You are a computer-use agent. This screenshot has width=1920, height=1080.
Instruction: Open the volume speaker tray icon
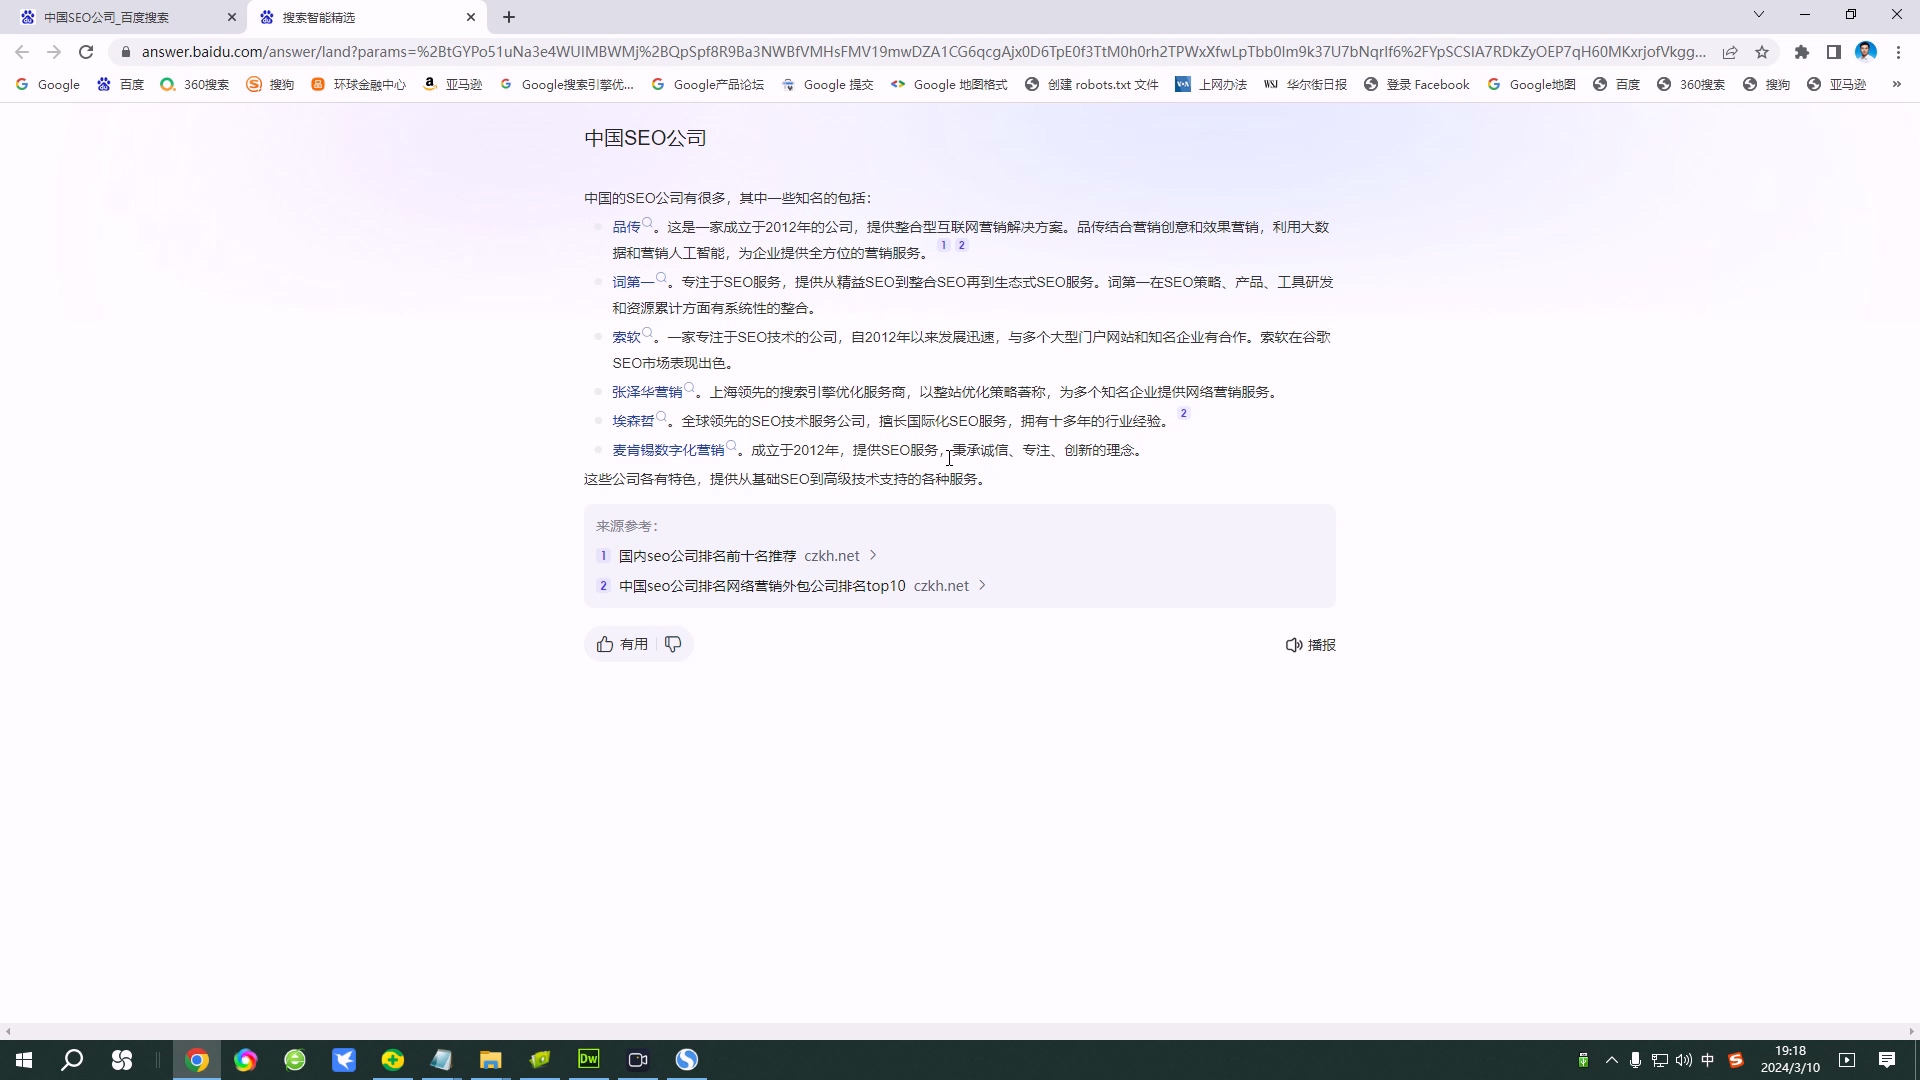click(1684, 1060)
